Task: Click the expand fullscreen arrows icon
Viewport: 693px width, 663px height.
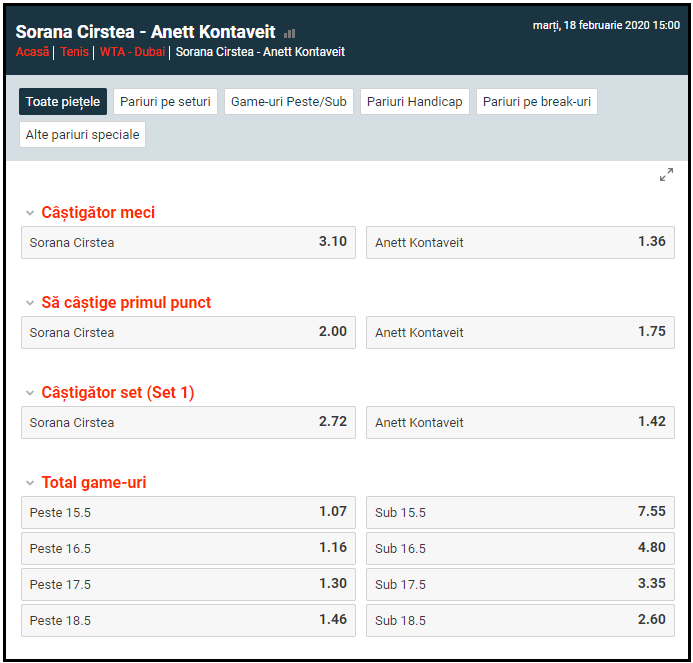Action: click(x=666, y=175)
